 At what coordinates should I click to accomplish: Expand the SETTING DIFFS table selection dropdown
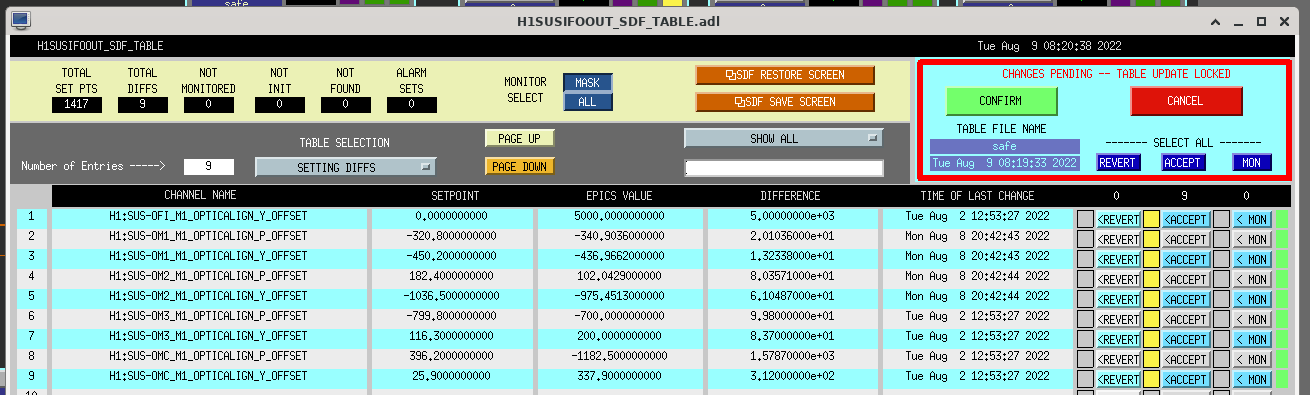(346, 168)
